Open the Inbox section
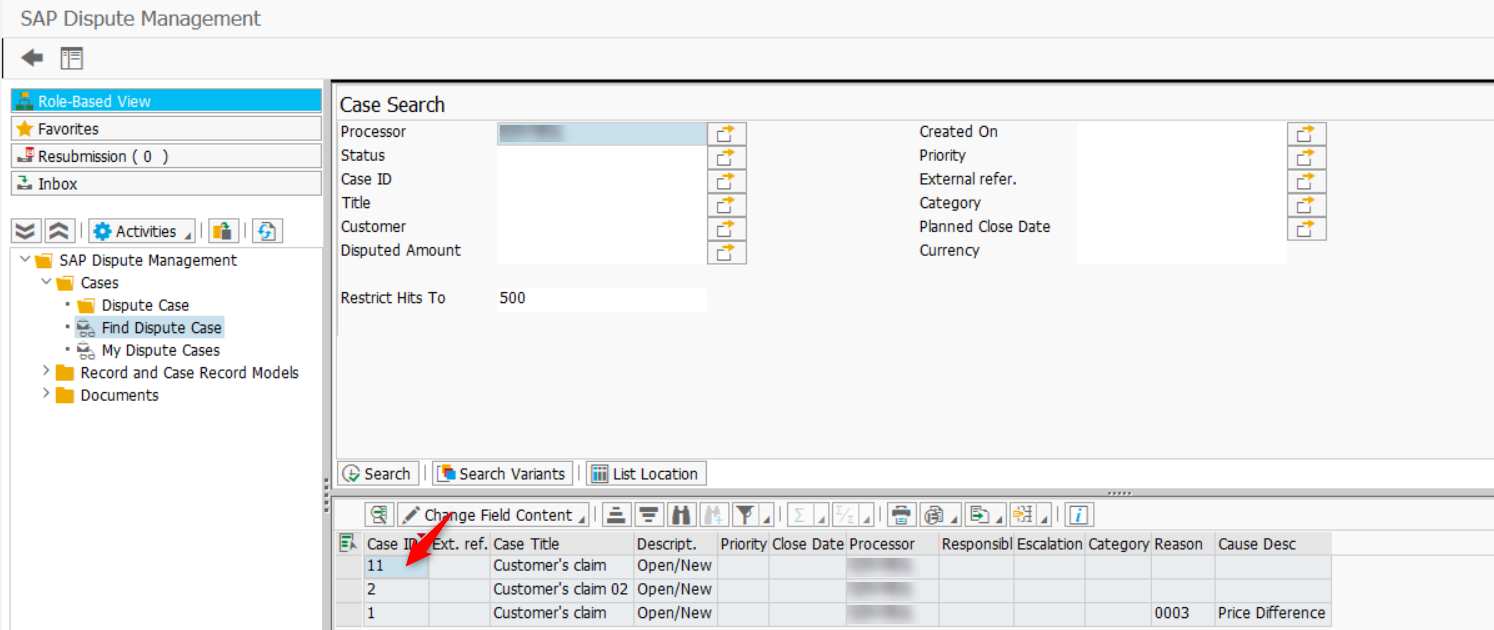The image size is (1494, 630). [166, 184]
